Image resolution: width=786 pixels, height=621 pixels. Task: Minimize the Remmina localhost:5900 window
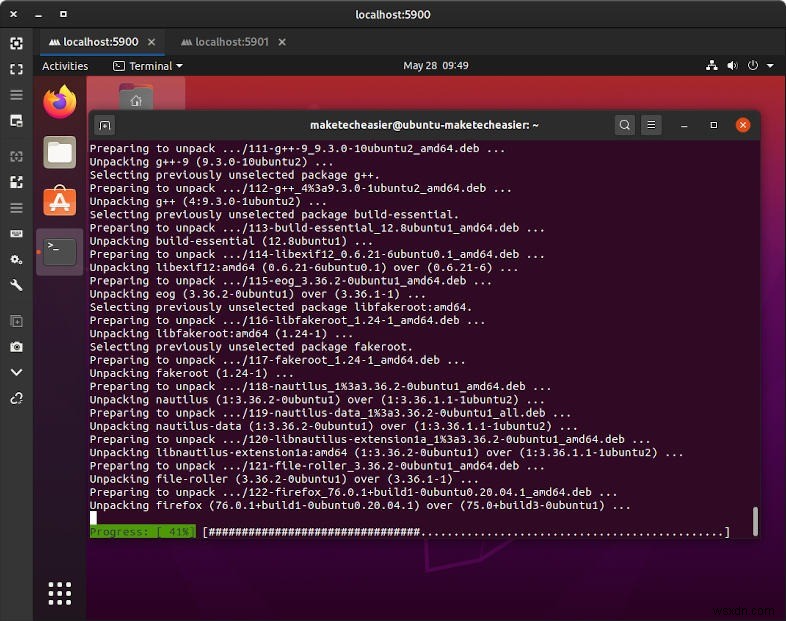38,15
